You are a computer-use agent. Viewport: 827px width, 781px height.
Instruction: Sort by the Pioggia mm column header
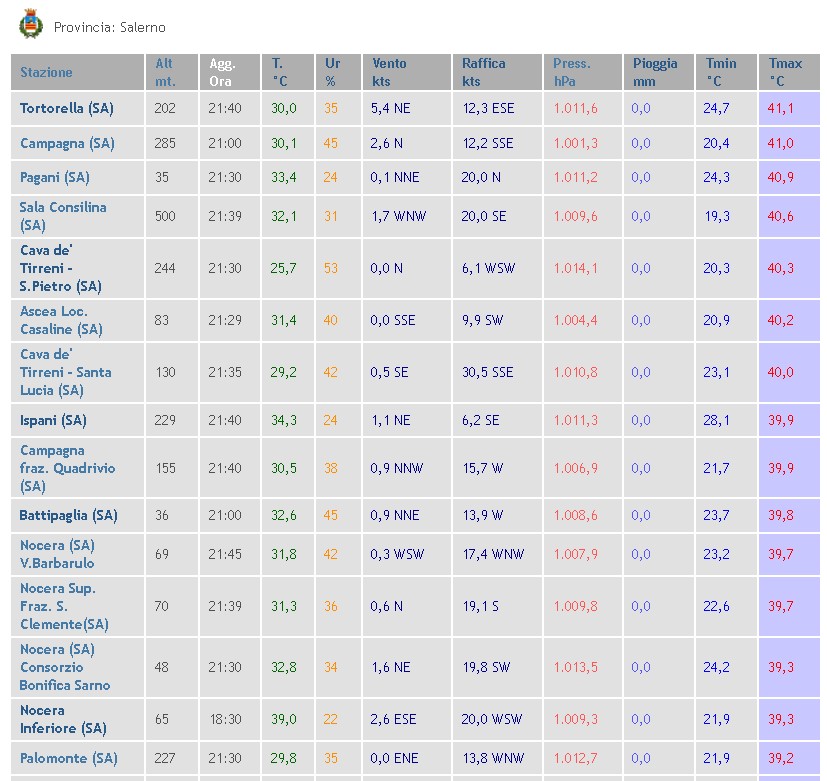(655, 72)
